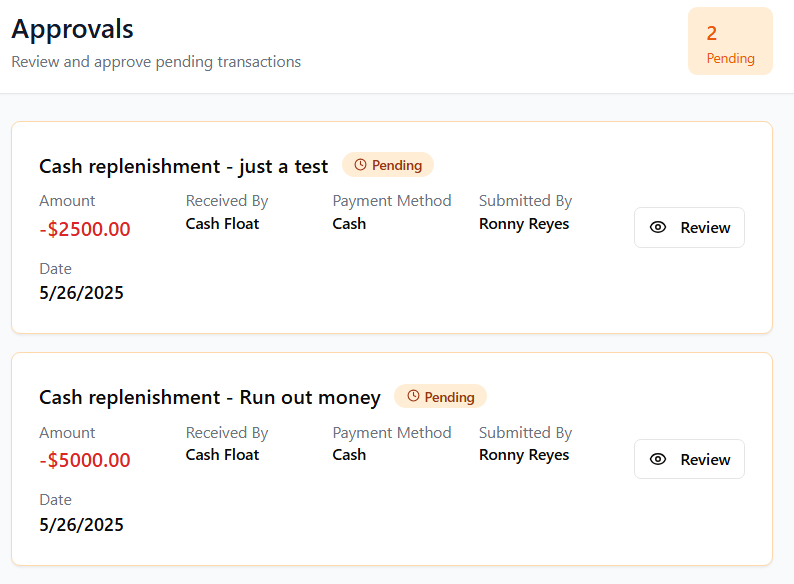Click the Pending label on the just a test card
The width and height of the screenshot is (794, 584).
point(397,165)
